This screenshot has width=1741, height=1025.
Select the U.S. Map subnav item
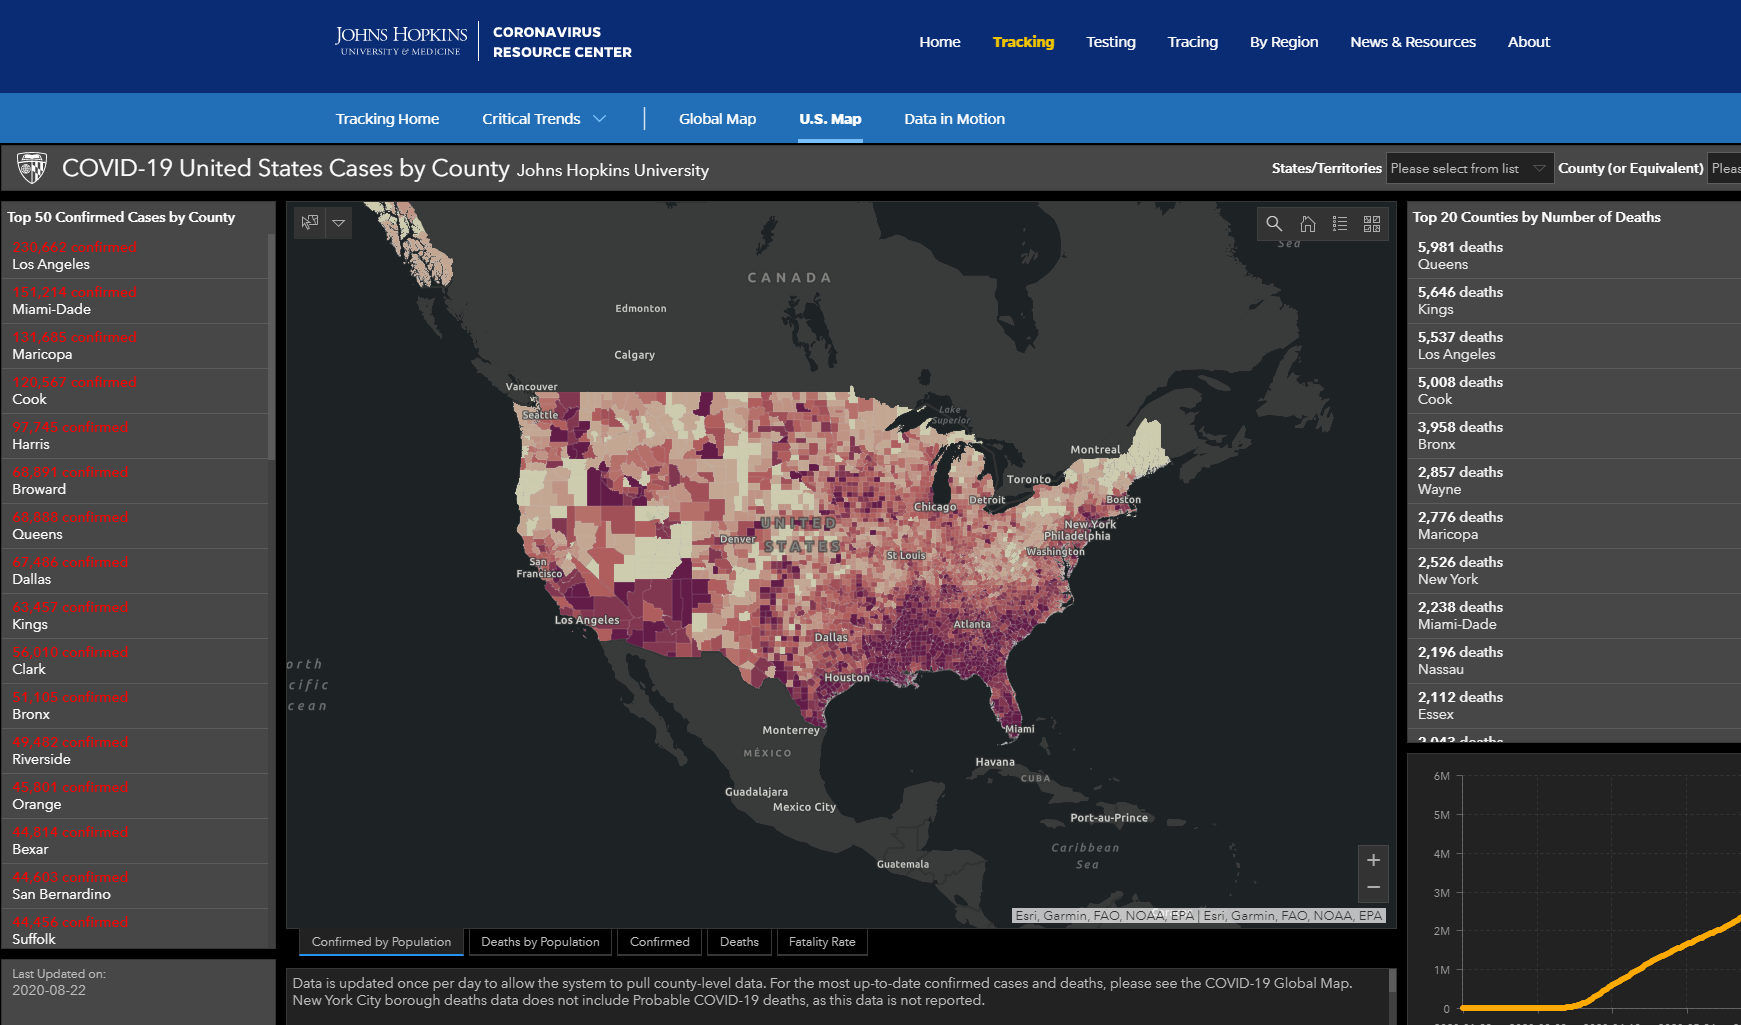point(830,118)
